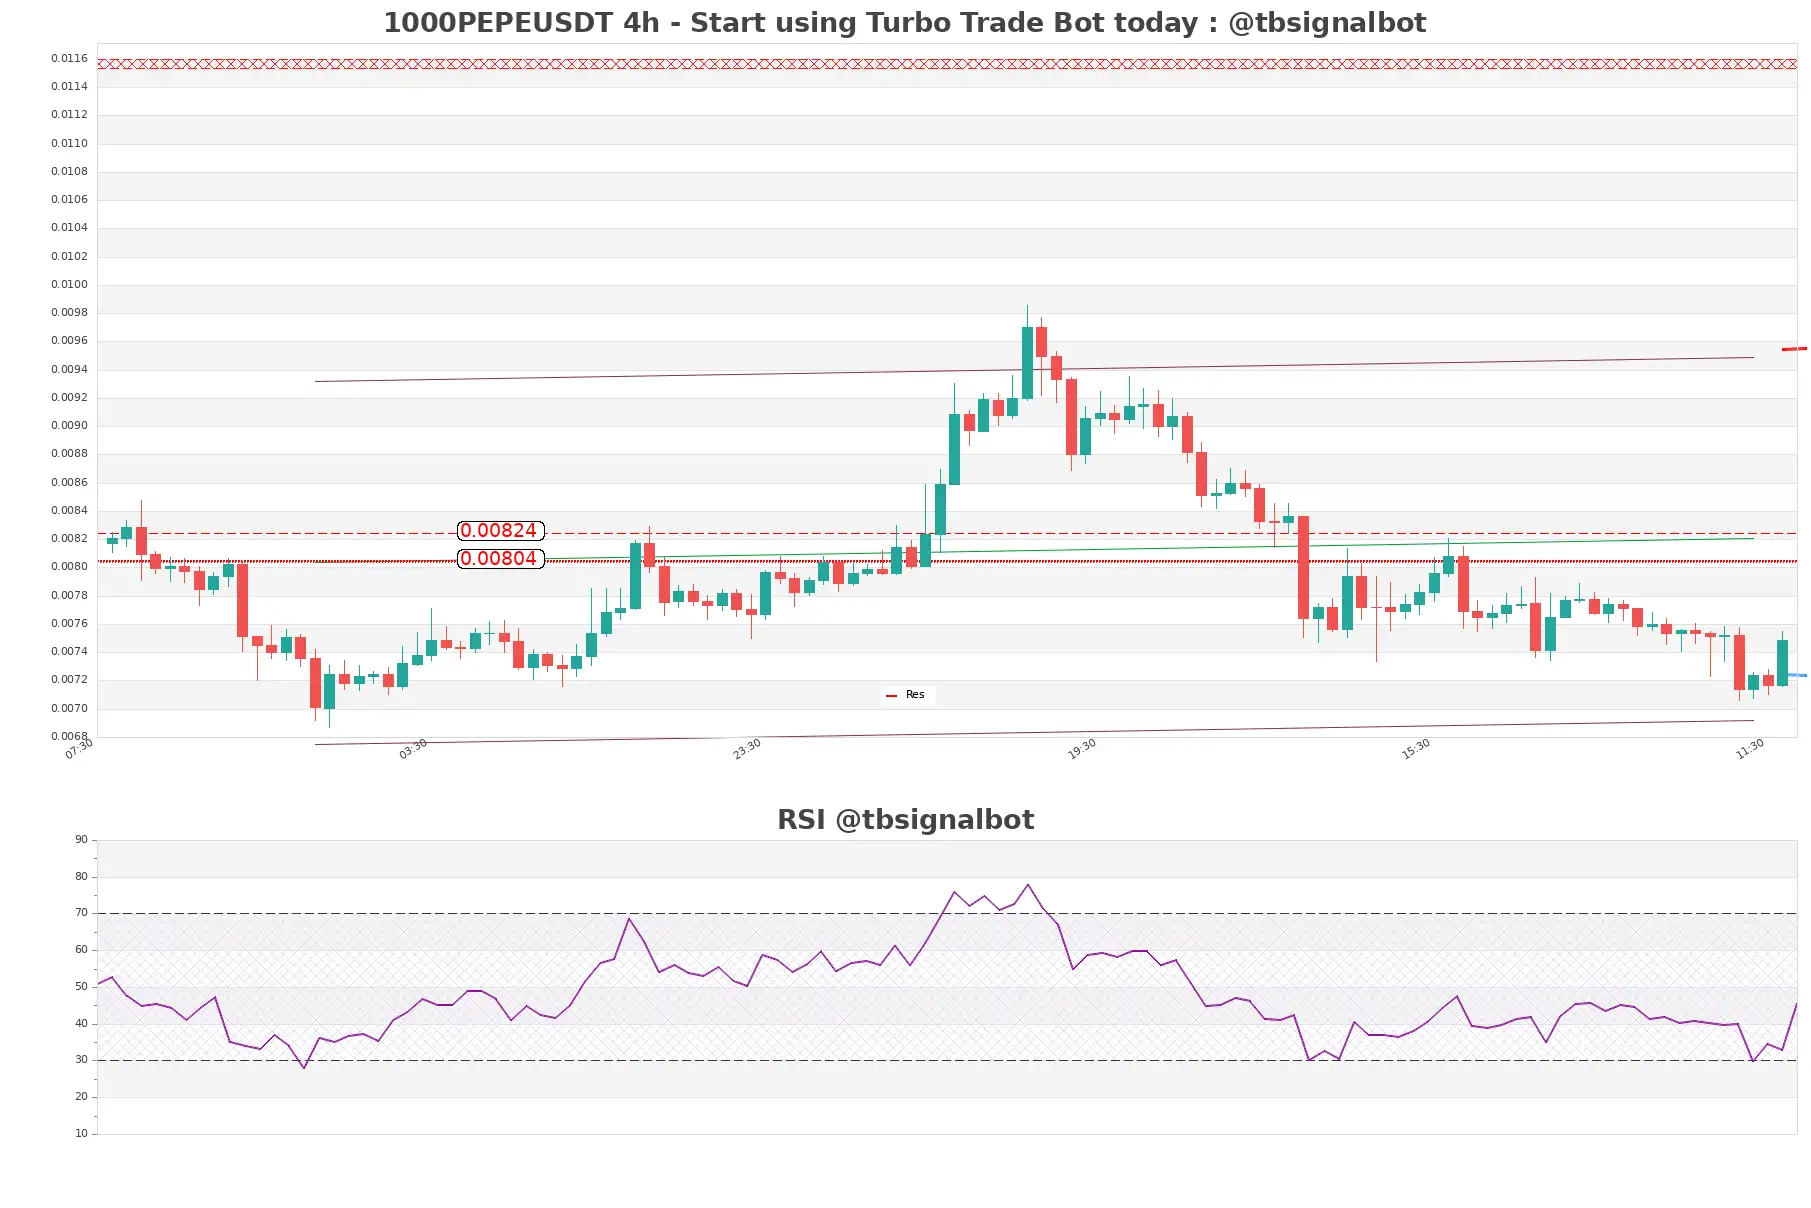Click the 1000PEPEUSDT 4h chart title

pyautogui.click(x=904, y=23)
